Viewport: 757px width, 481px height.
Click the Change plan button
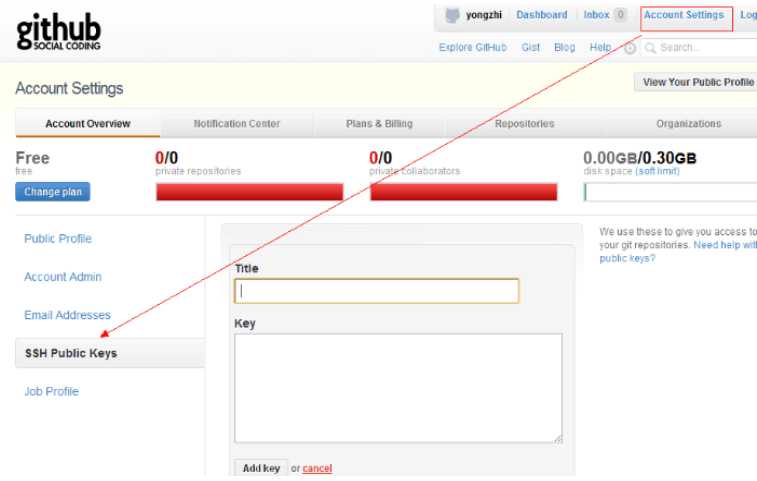(x=53, y=192)
